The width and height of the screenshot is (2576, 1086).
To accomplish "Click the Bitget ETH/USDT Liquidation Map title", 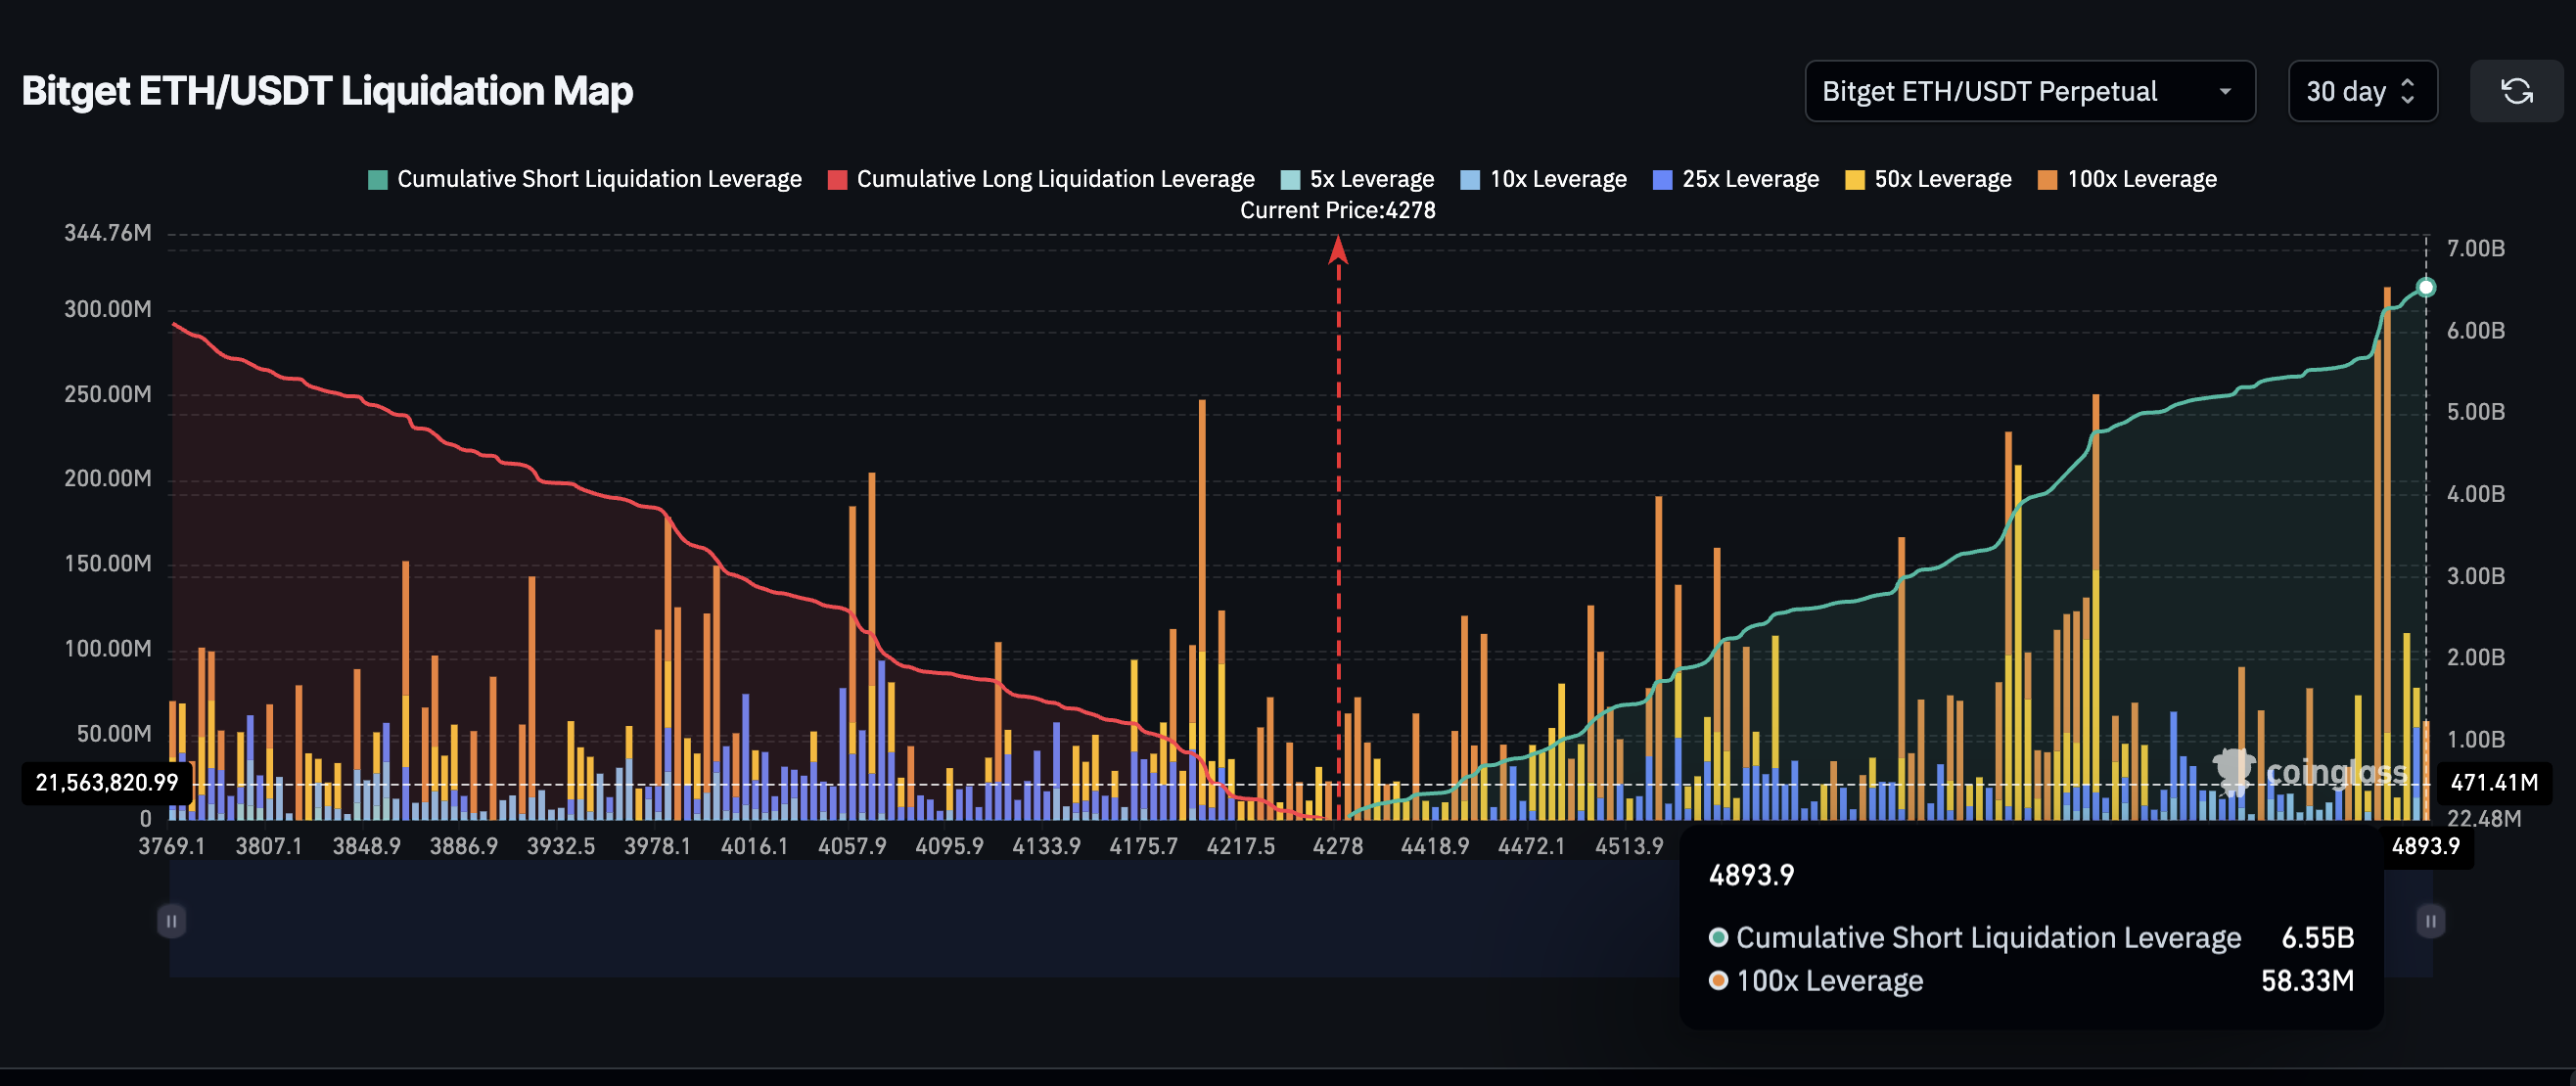I will click(x=327, y=91).
